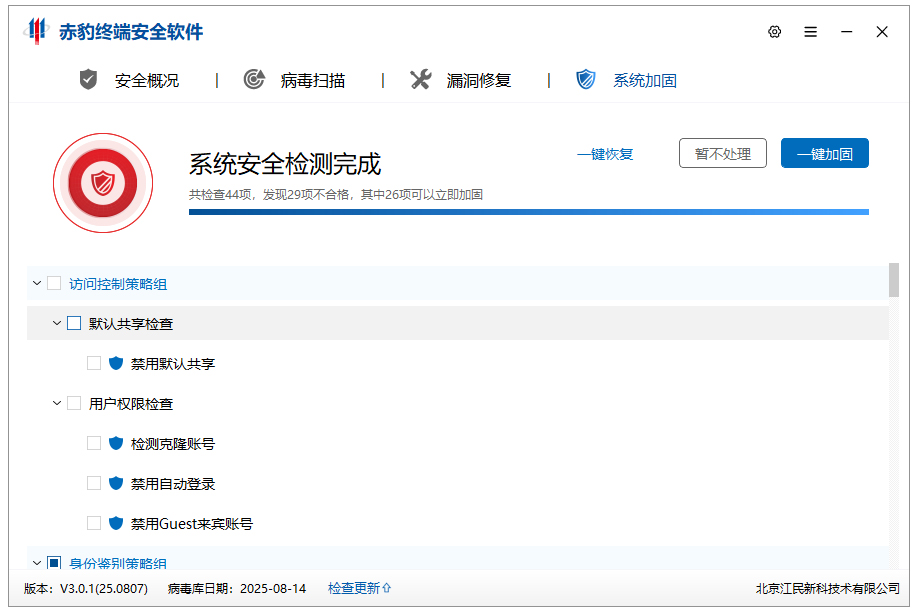Click the large red shield status icon

click(103, 183)
